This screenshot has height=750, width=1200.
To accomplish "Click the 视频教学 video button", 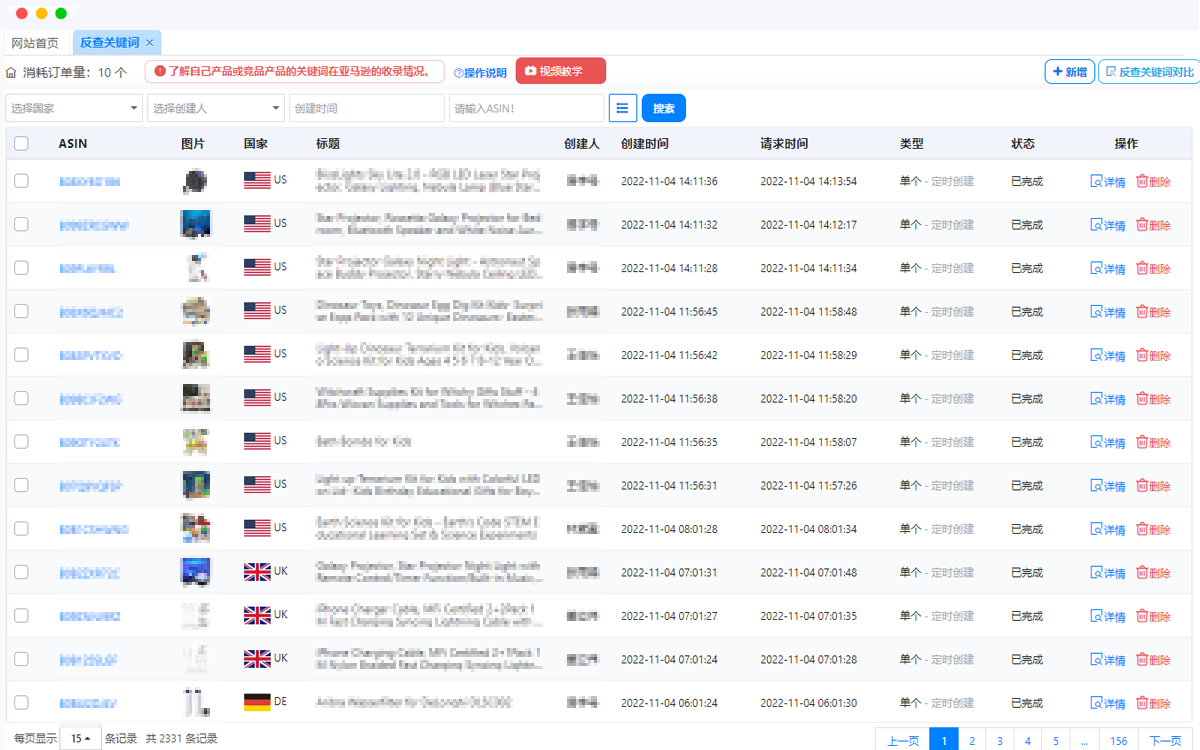I will [560, 71].
